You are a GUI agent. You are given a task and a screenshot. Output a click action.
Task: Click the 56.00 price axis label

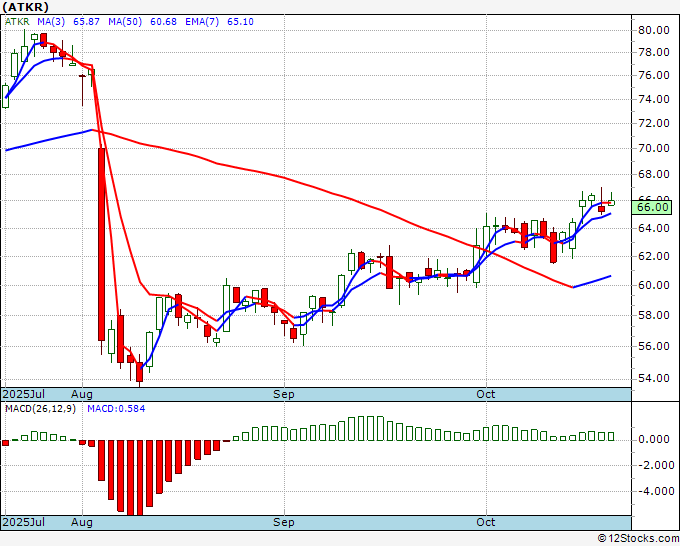(654, 346)
